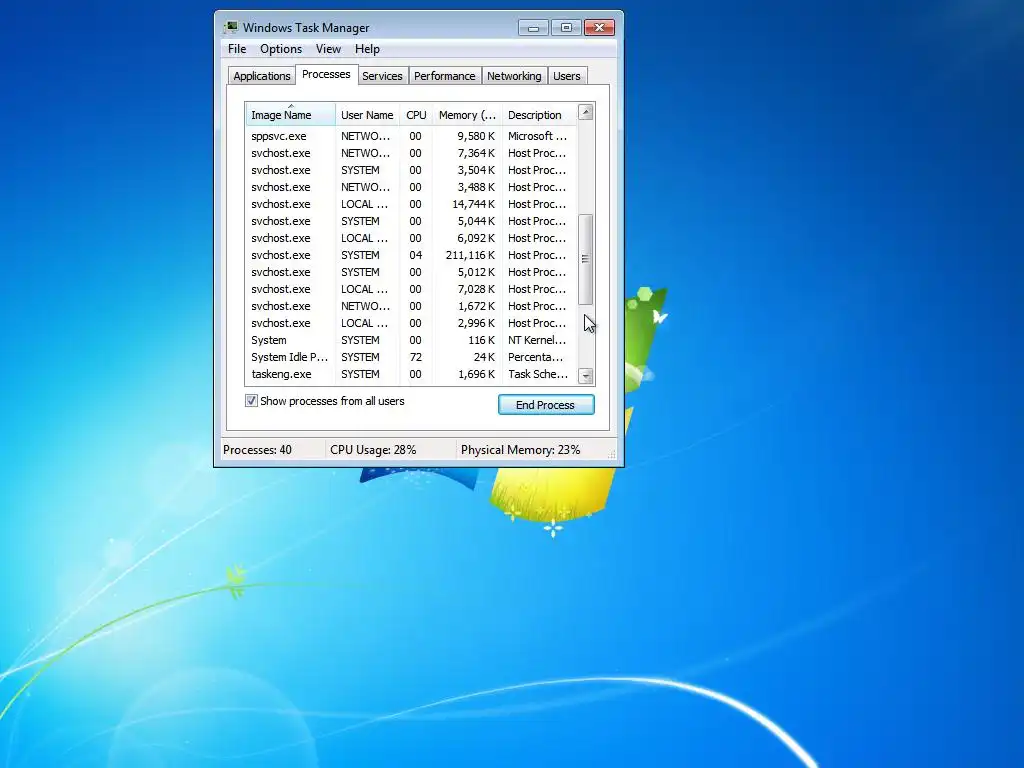Click the Task Sche... description cell
The image size is (1024, 768).
pos(538,374)
